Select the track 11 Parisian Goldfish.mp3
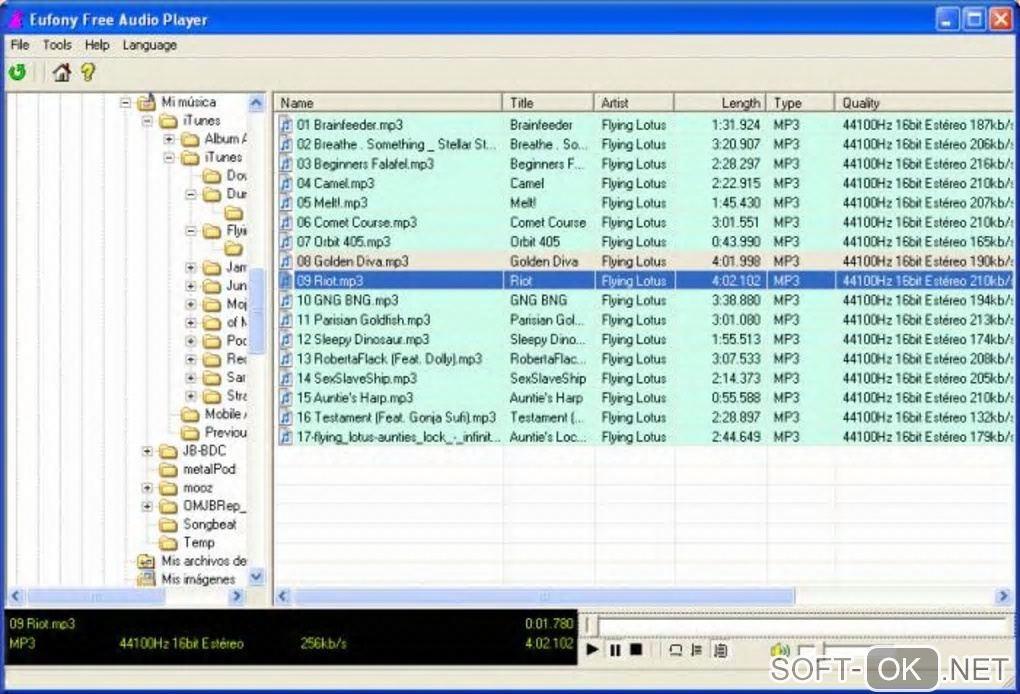 click(645, 319)
